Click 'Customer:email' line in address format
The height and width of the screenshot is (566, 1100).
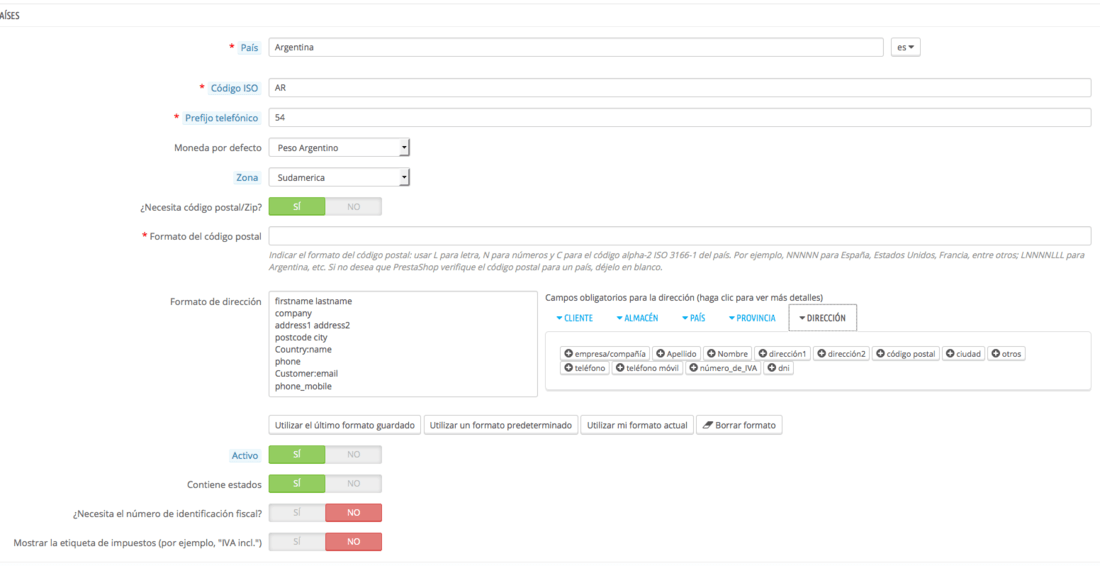click(307, 373)
